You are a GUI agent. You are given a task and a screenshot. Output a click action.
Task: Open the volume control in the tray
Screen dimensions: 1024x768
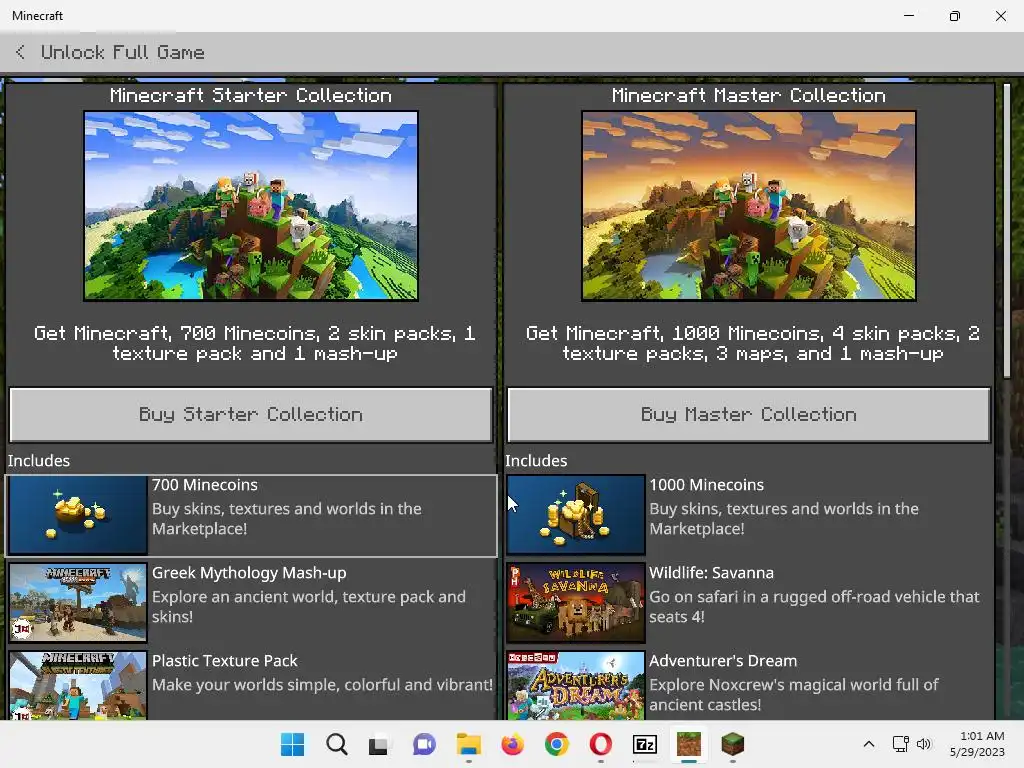(x=923, y=744)
